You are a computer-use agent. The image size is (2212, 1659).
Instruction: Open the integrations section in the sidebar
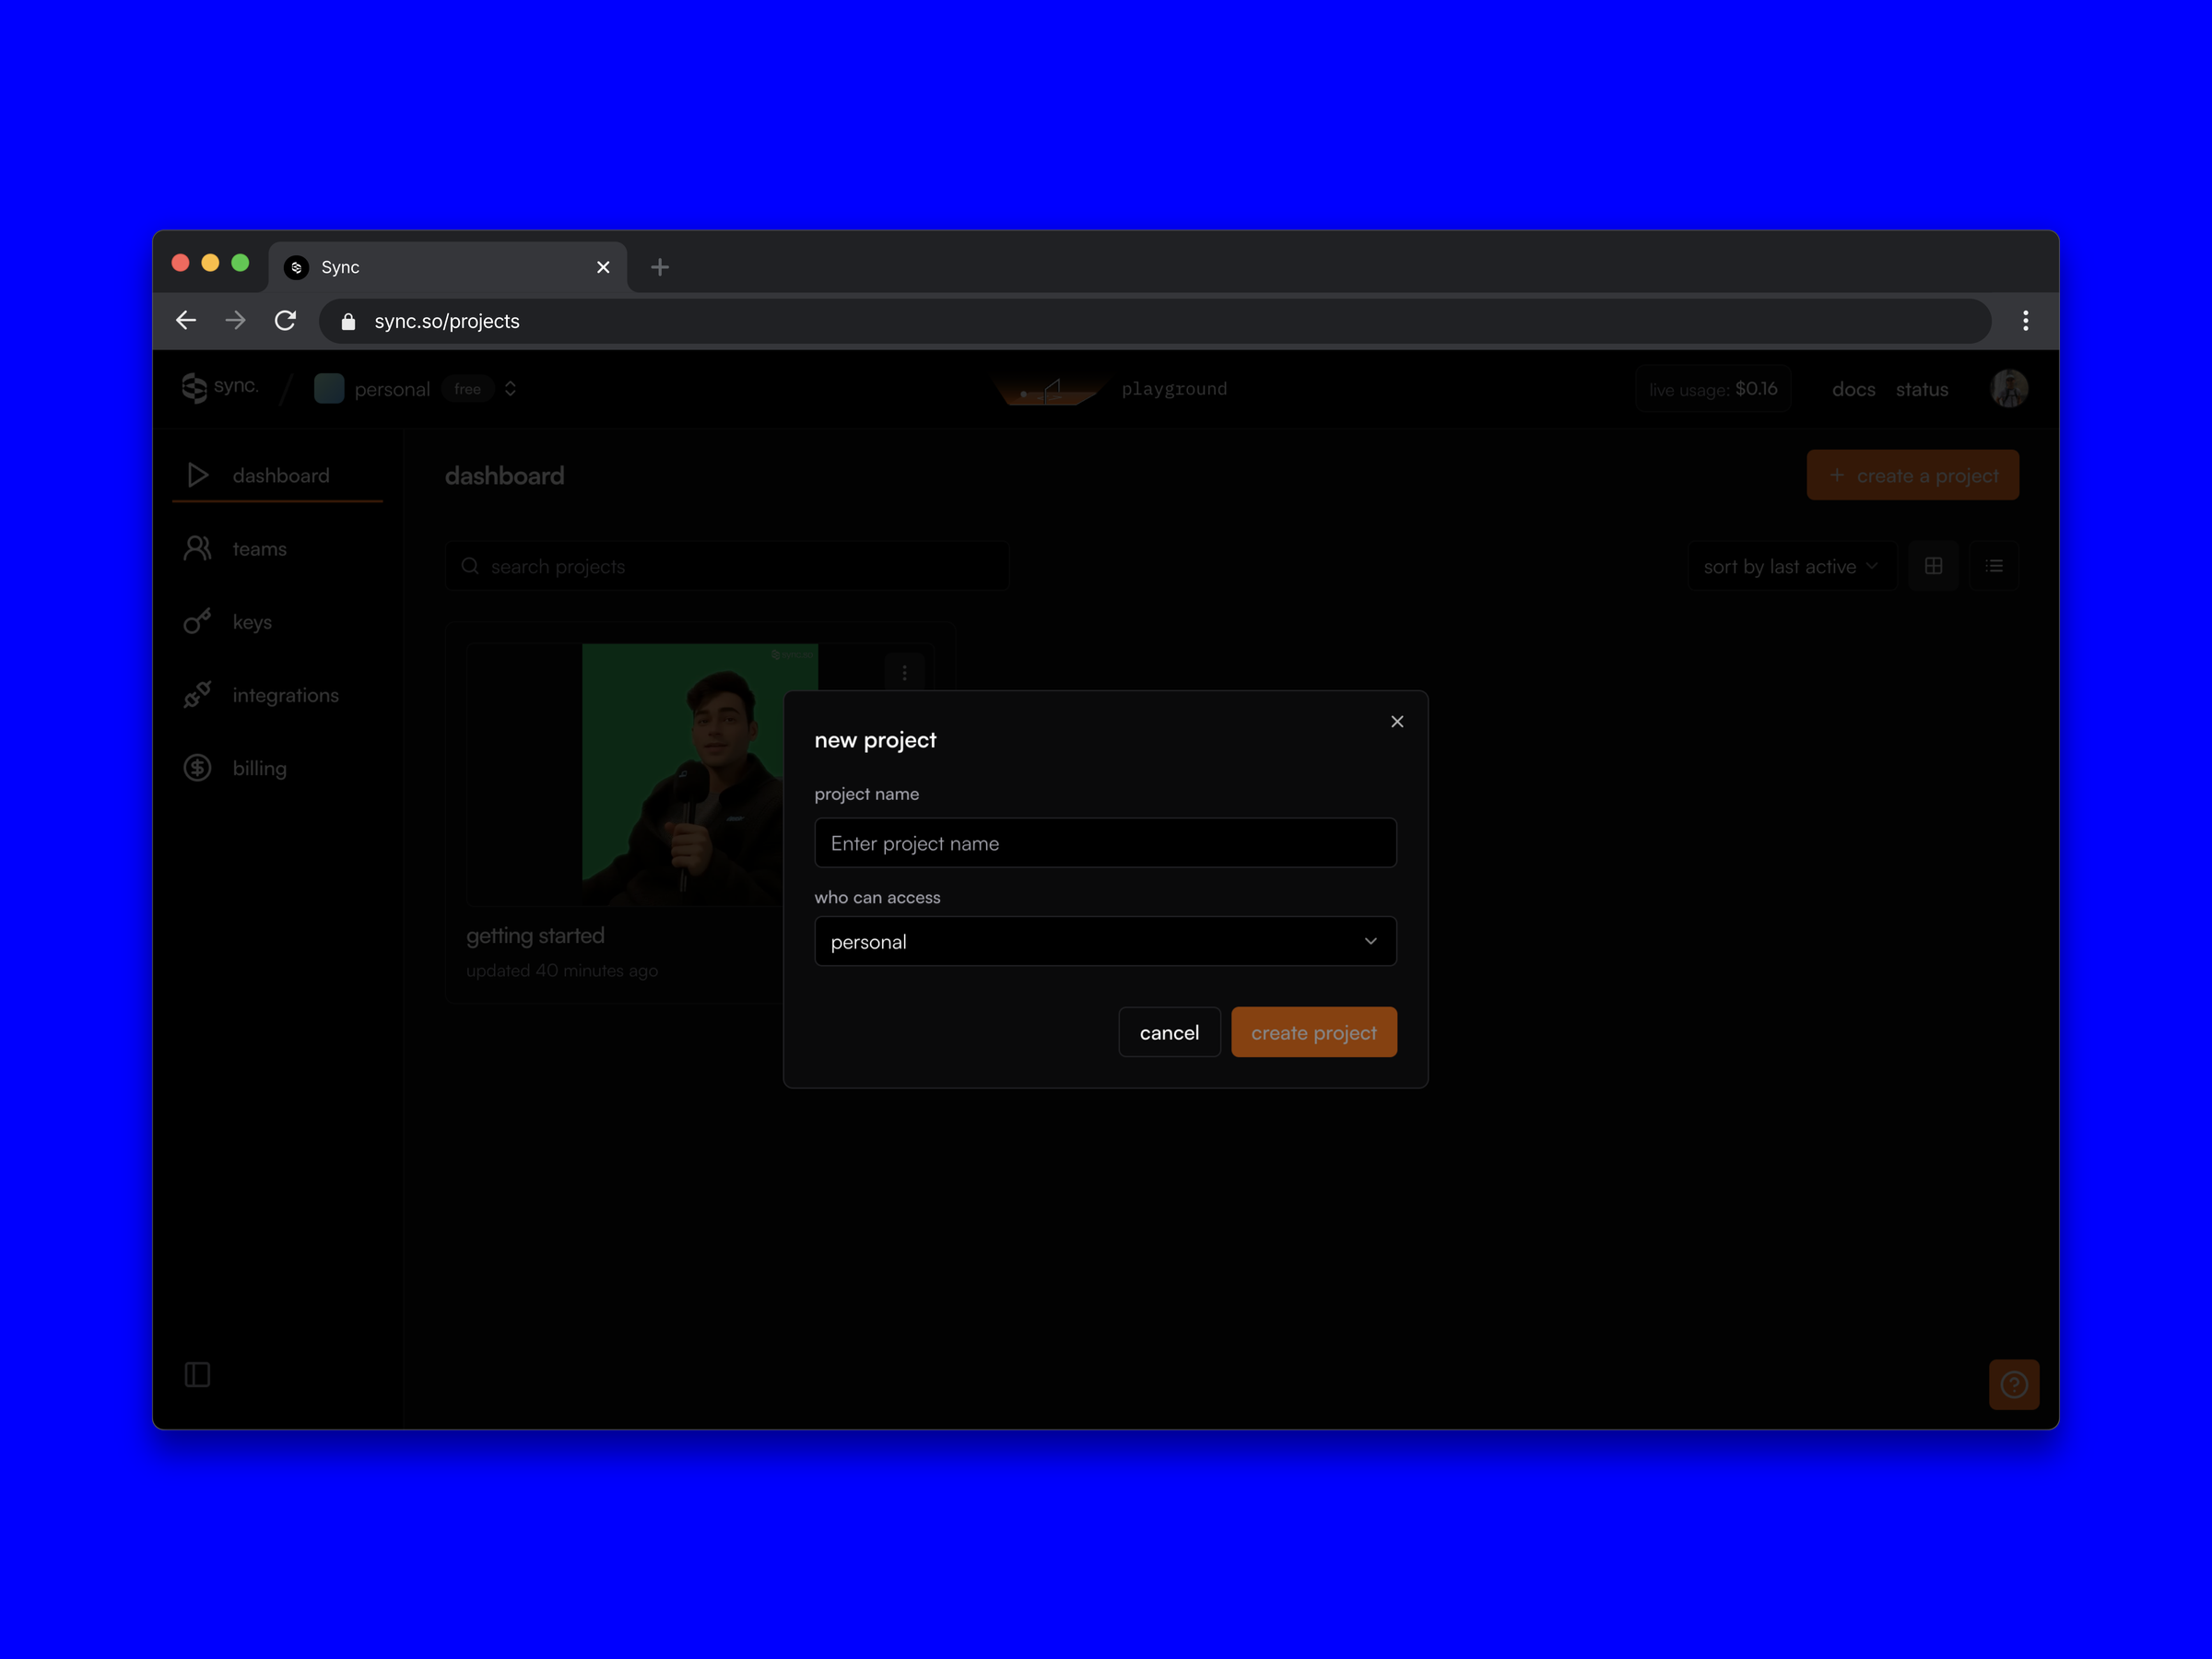click(x=285, y=694)
